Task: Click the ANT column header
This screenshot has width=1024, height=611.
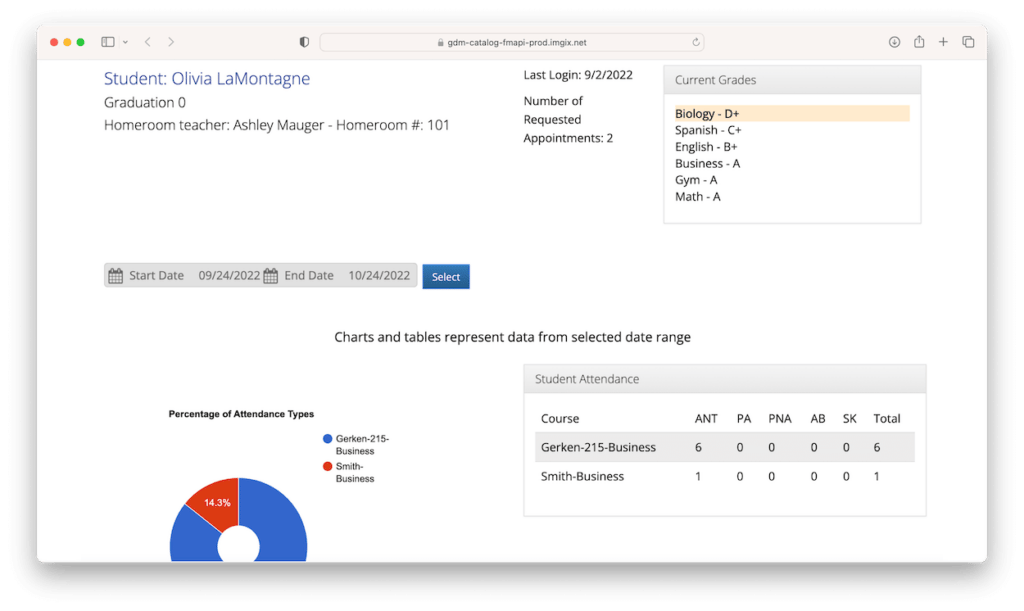Action: click(706, 418)
